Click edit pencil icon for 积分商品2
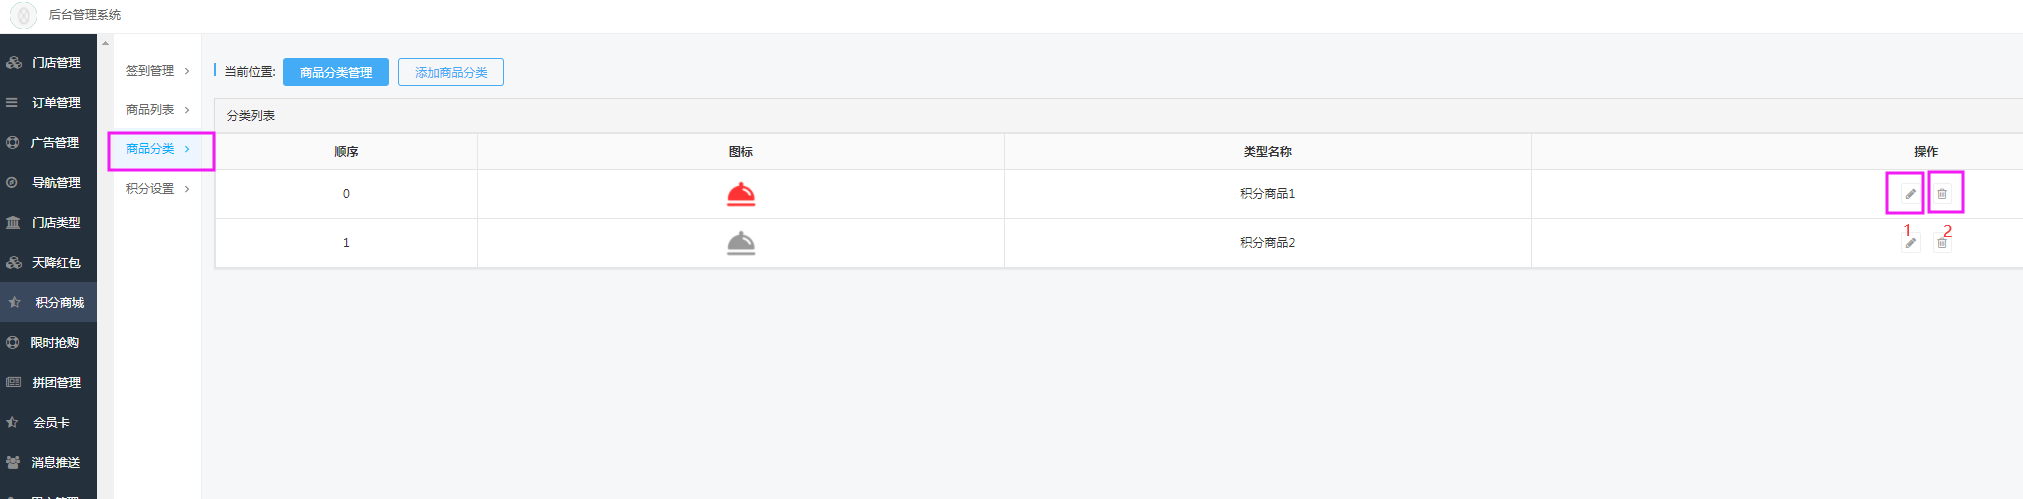The image size is (2023, 499). [1910, 243]
